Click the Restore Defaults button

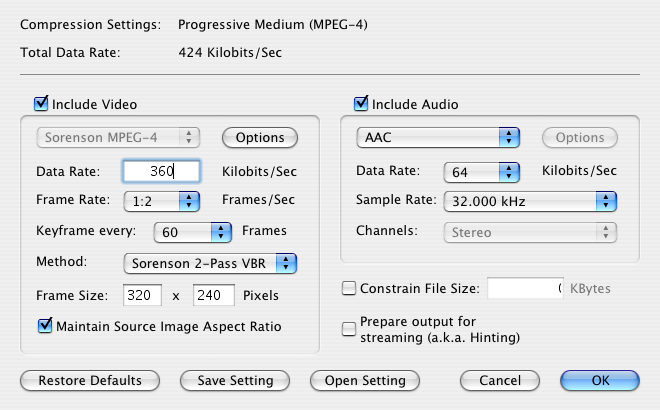point(89,380)
